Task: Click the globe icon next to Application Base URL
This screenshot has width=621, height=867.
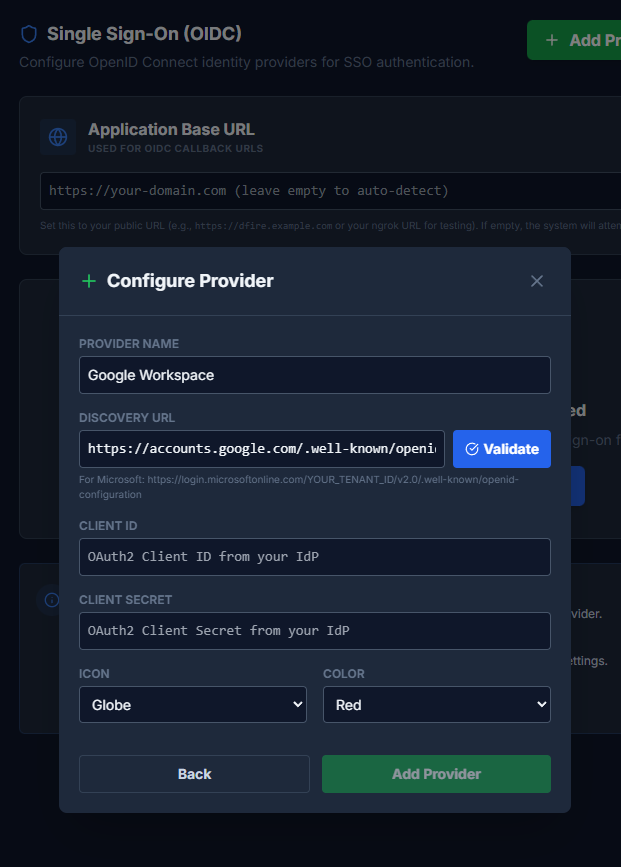Action: [57, 136]
